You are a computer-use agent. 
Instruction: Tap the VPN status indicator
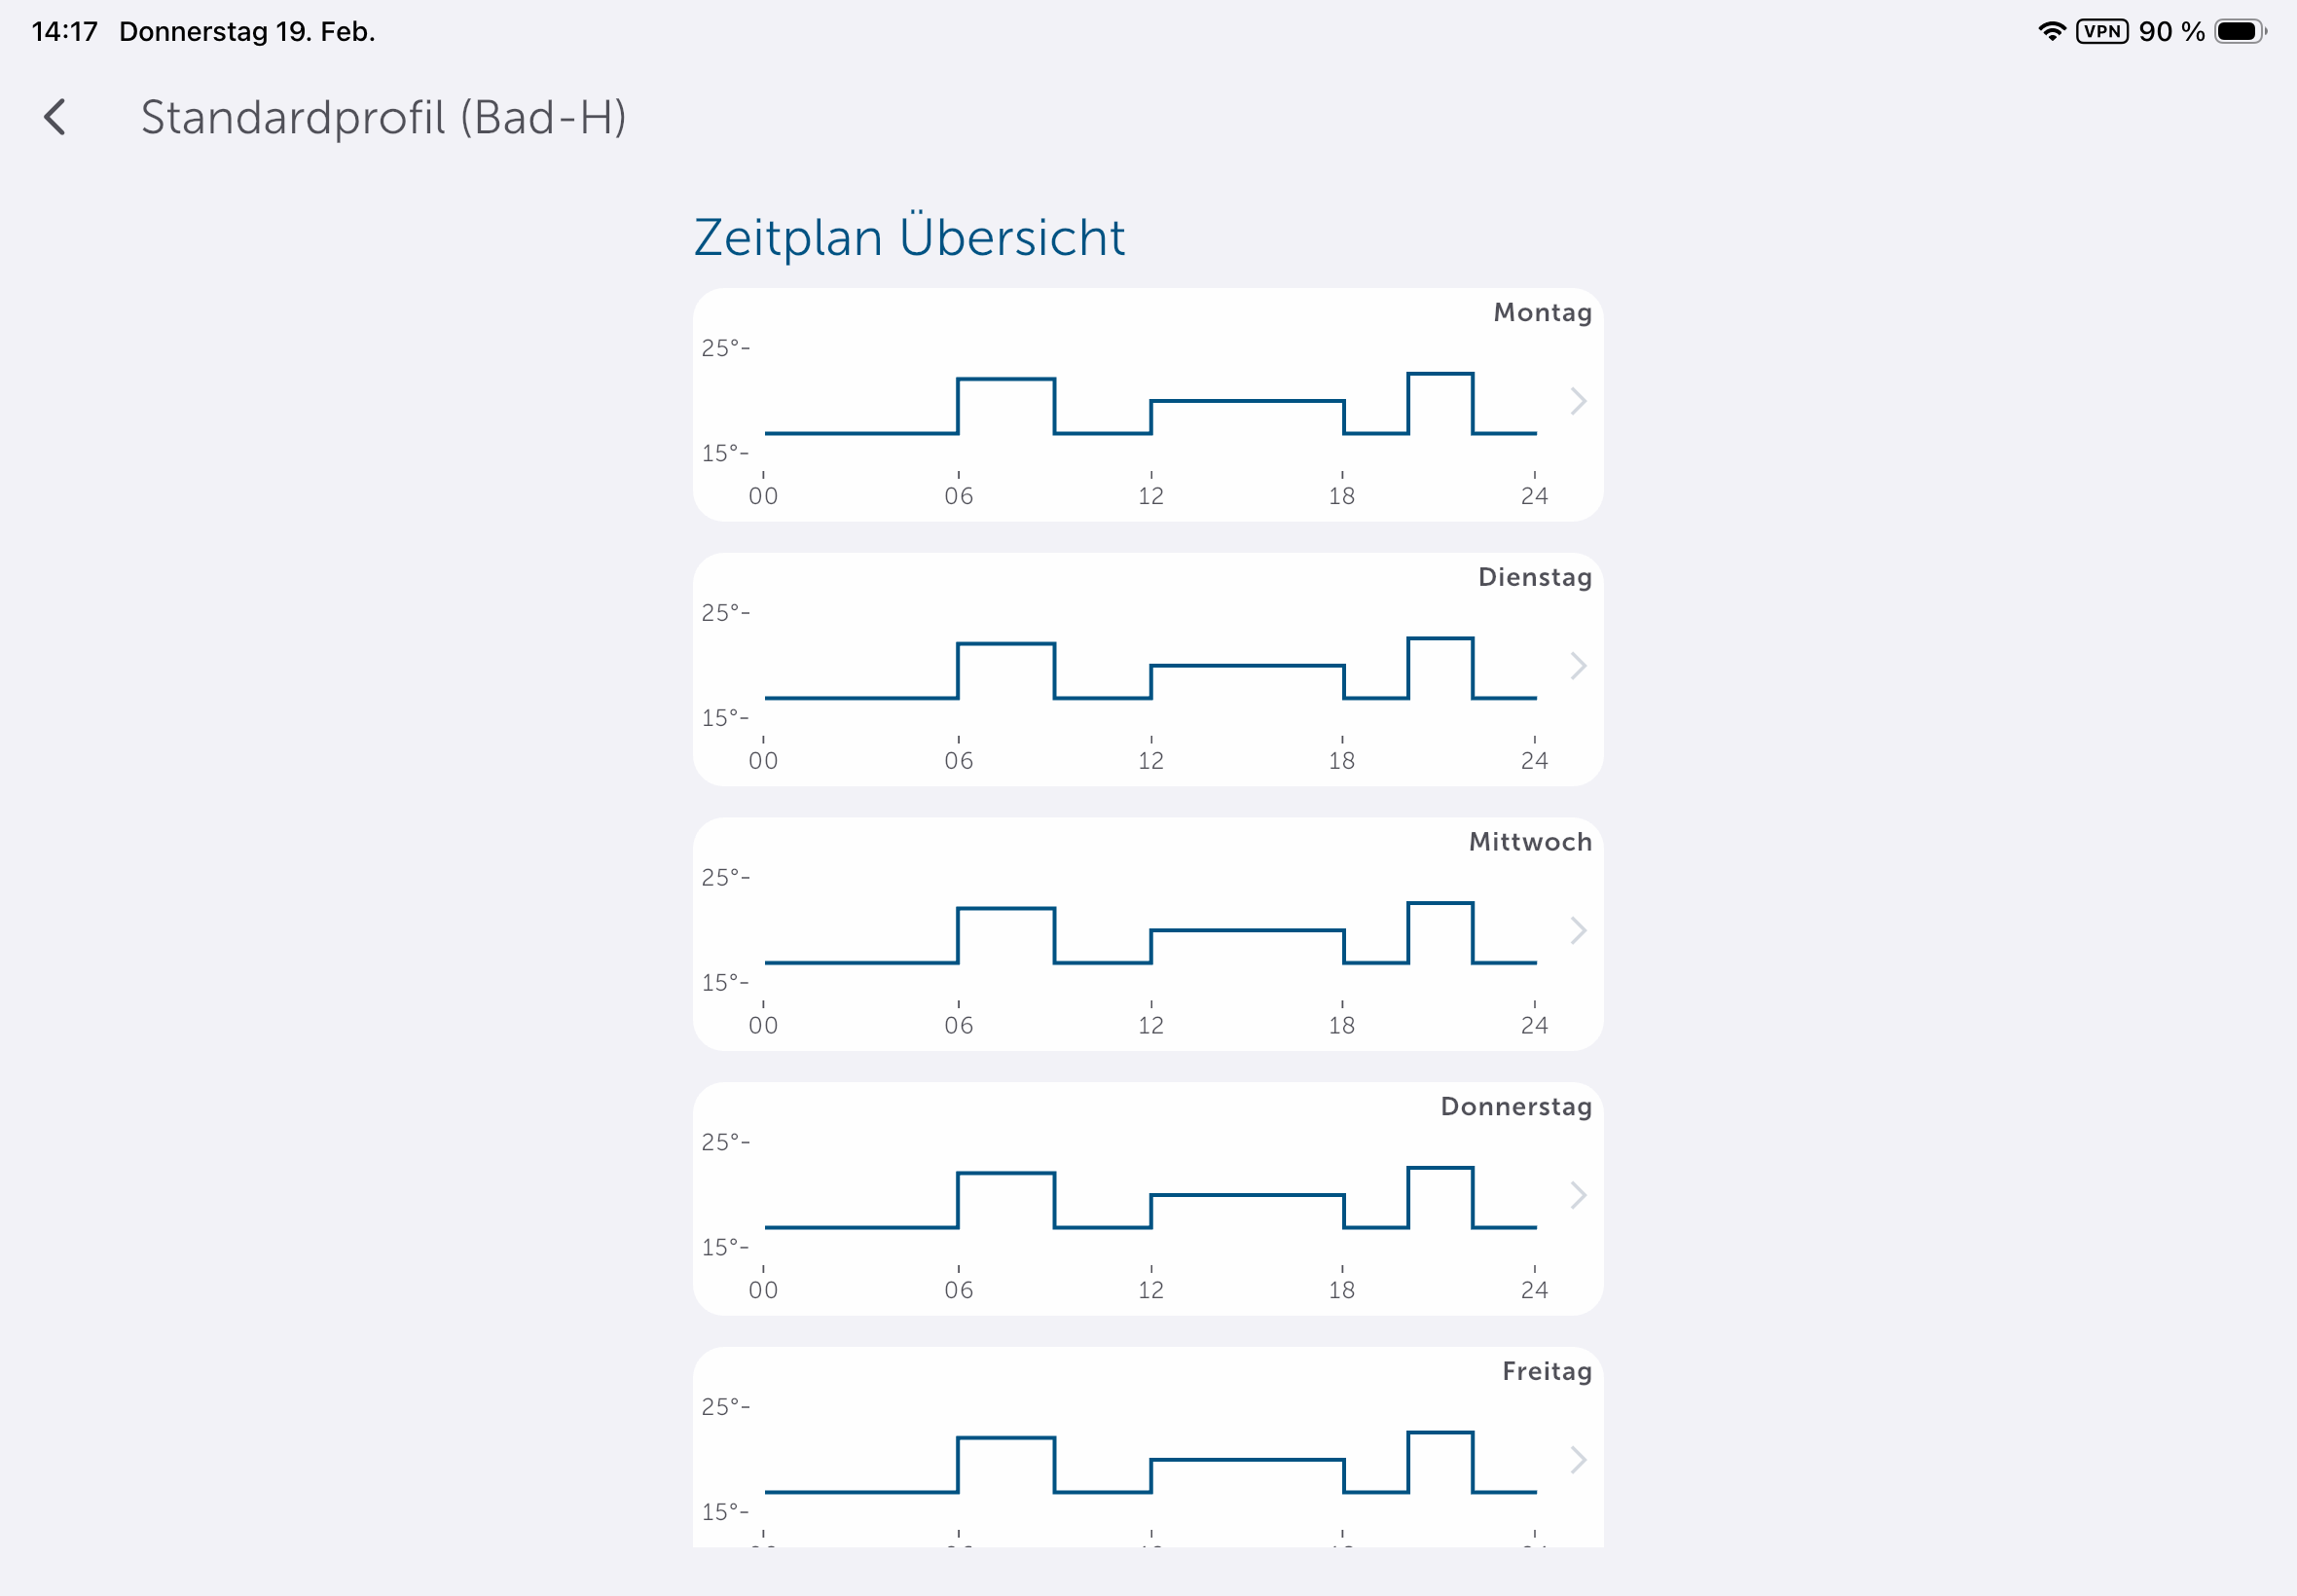coord(2102,31)
